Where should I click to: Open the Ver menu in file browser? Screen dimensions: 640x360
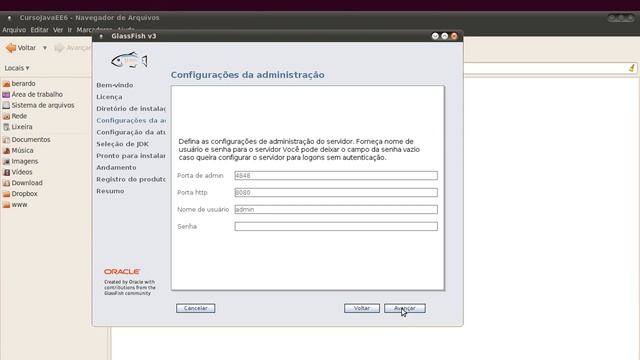click(58, 30)
